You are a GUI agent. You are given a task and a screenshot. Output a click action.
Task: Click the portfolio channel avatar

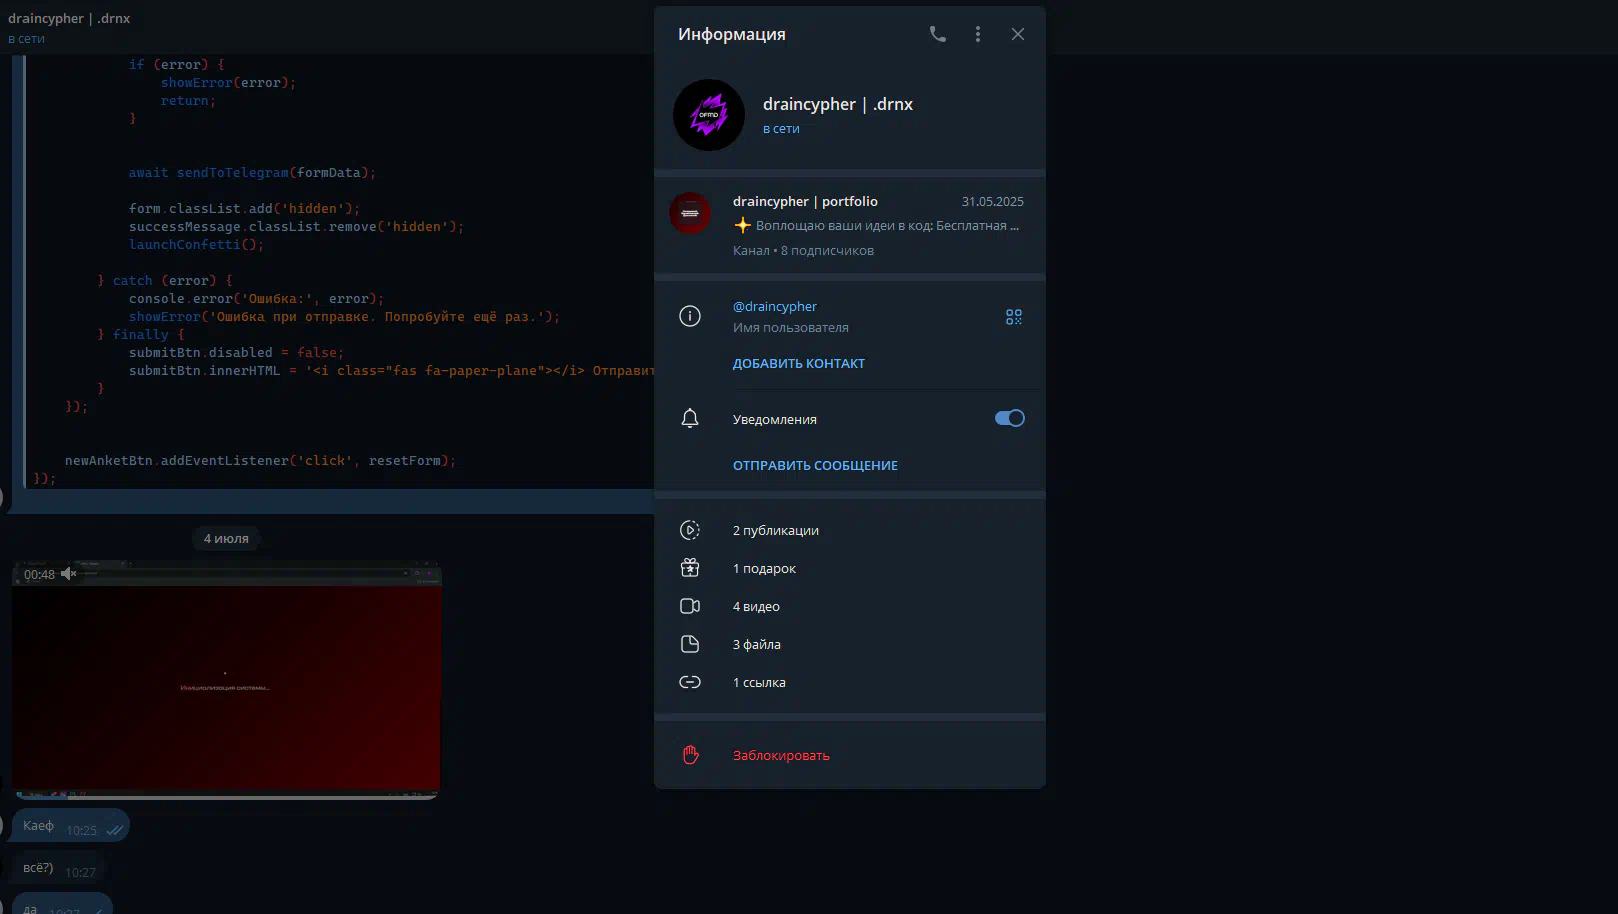click(690, 213)
